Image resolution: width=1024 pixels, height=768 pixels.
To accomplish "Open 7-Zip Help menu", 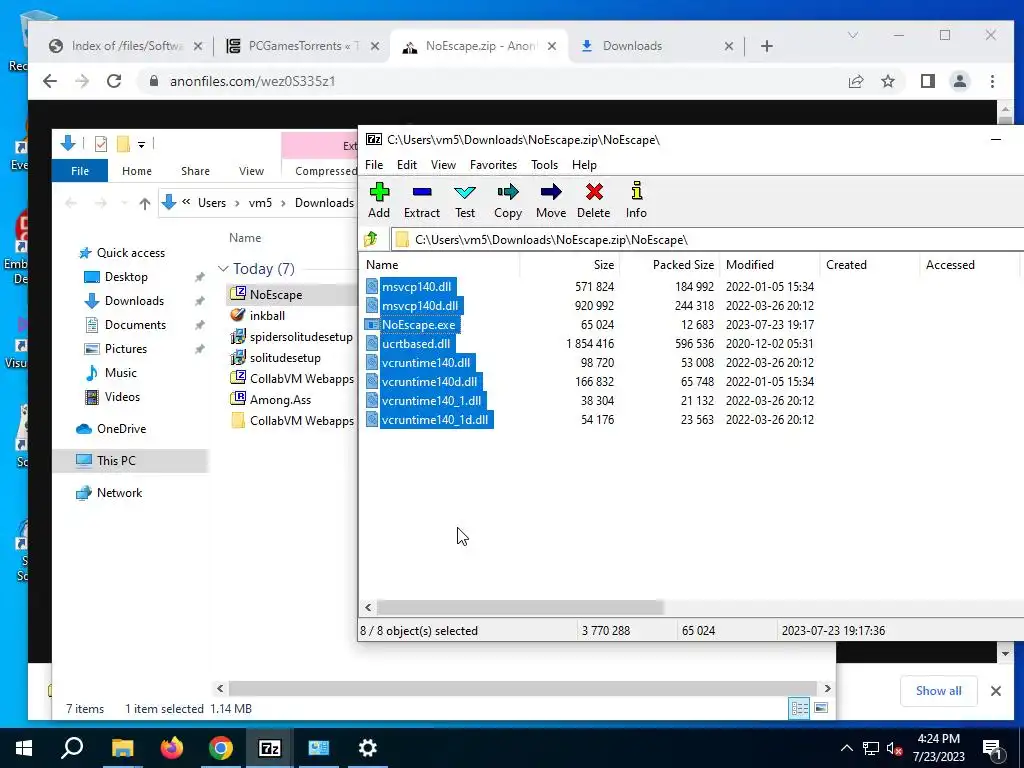I will pyautogui.click(x=584, y=165).
